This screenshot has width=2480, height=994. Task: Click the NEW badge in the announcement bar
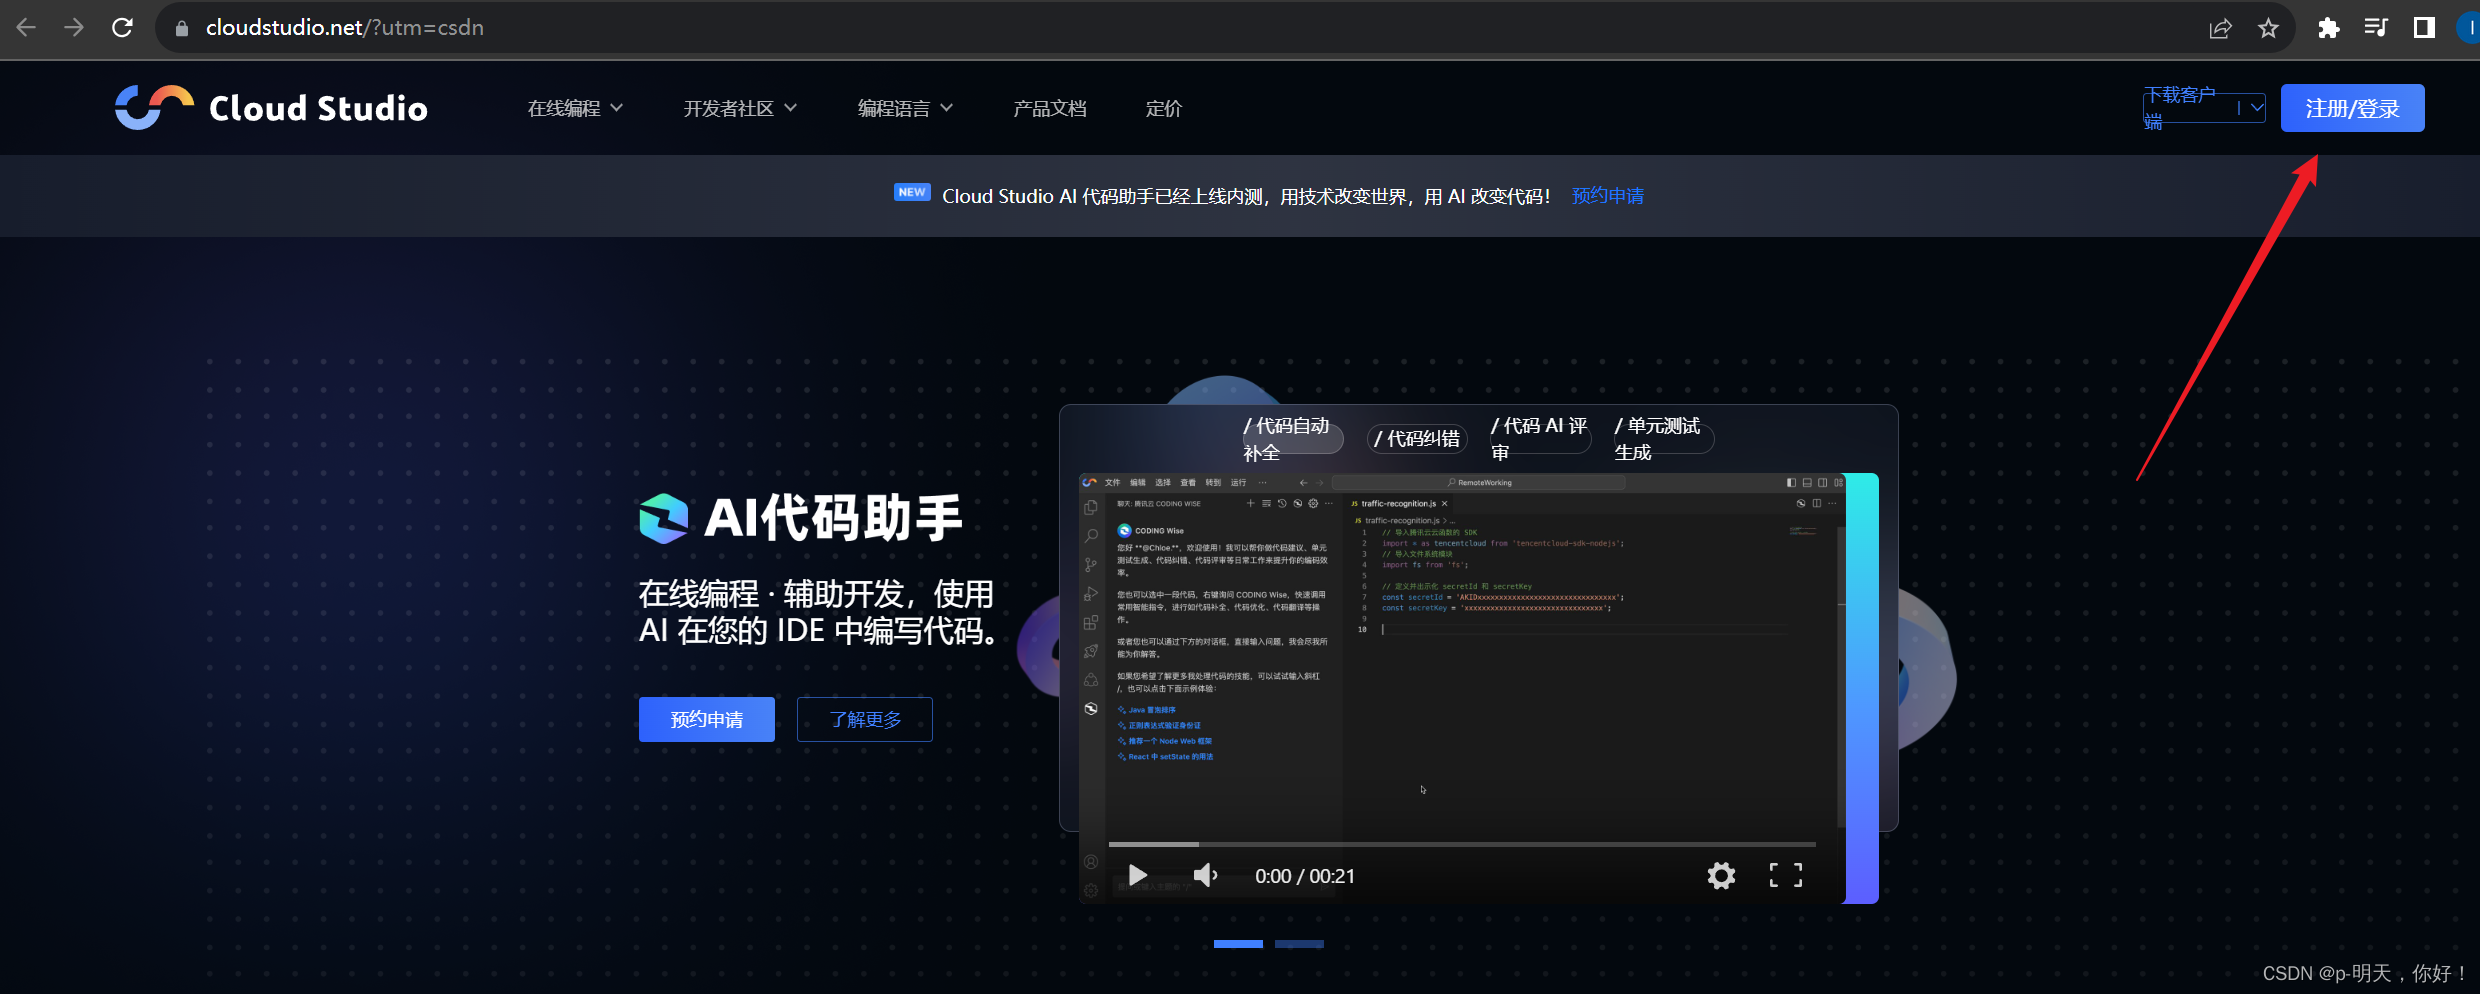pyautogui.click(x=912, y=192)
